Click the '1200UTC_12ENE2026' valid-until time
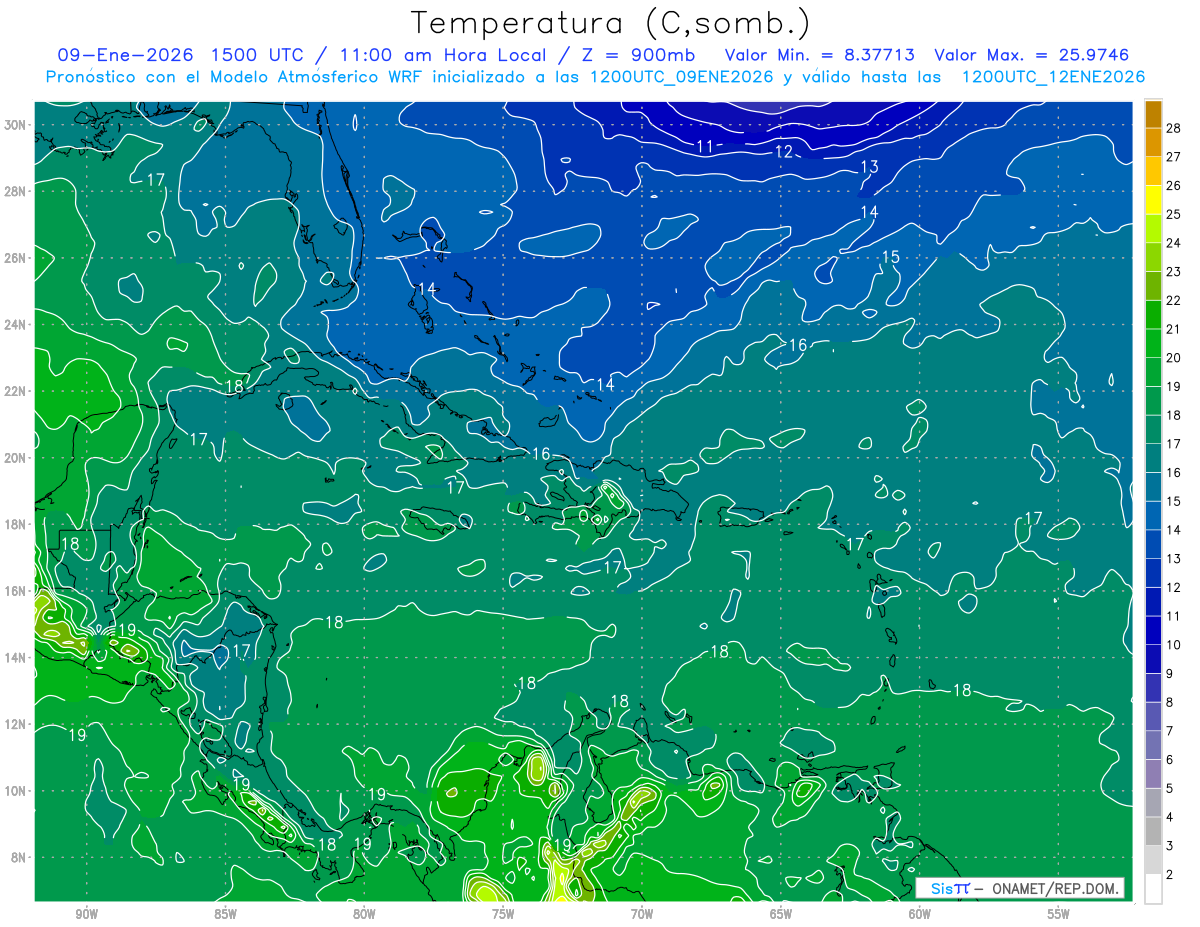1200x927 pixels. tap(1053, 77)
